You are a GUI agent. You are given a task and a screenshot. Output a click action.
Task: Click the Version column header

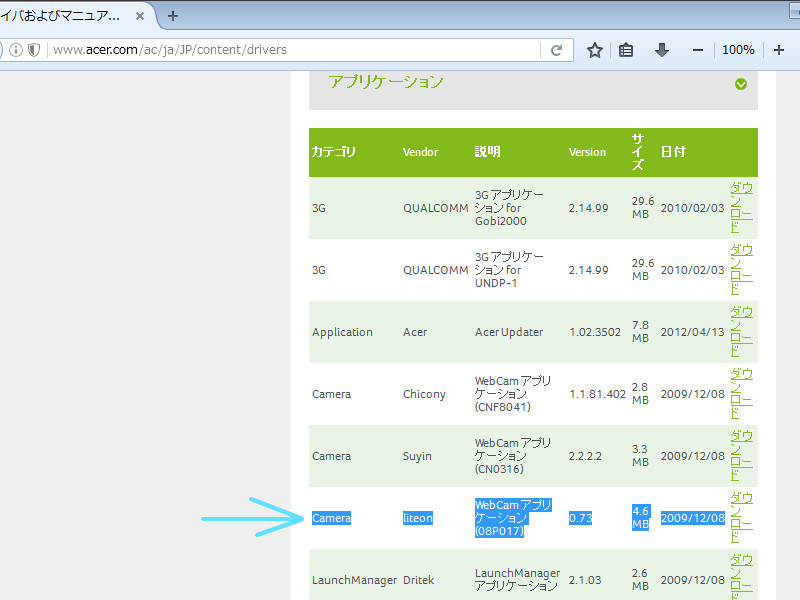[x=587, y=152]
